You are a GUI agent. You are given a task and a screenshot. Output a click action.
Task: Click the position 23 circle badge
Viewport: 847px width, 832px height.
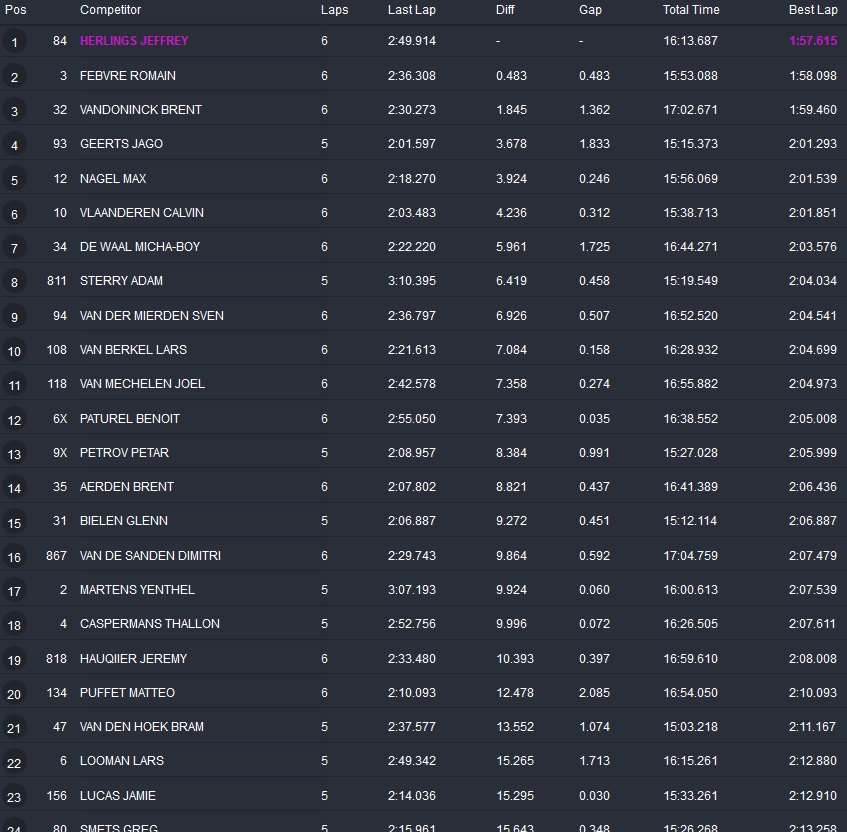pos(14,797)
